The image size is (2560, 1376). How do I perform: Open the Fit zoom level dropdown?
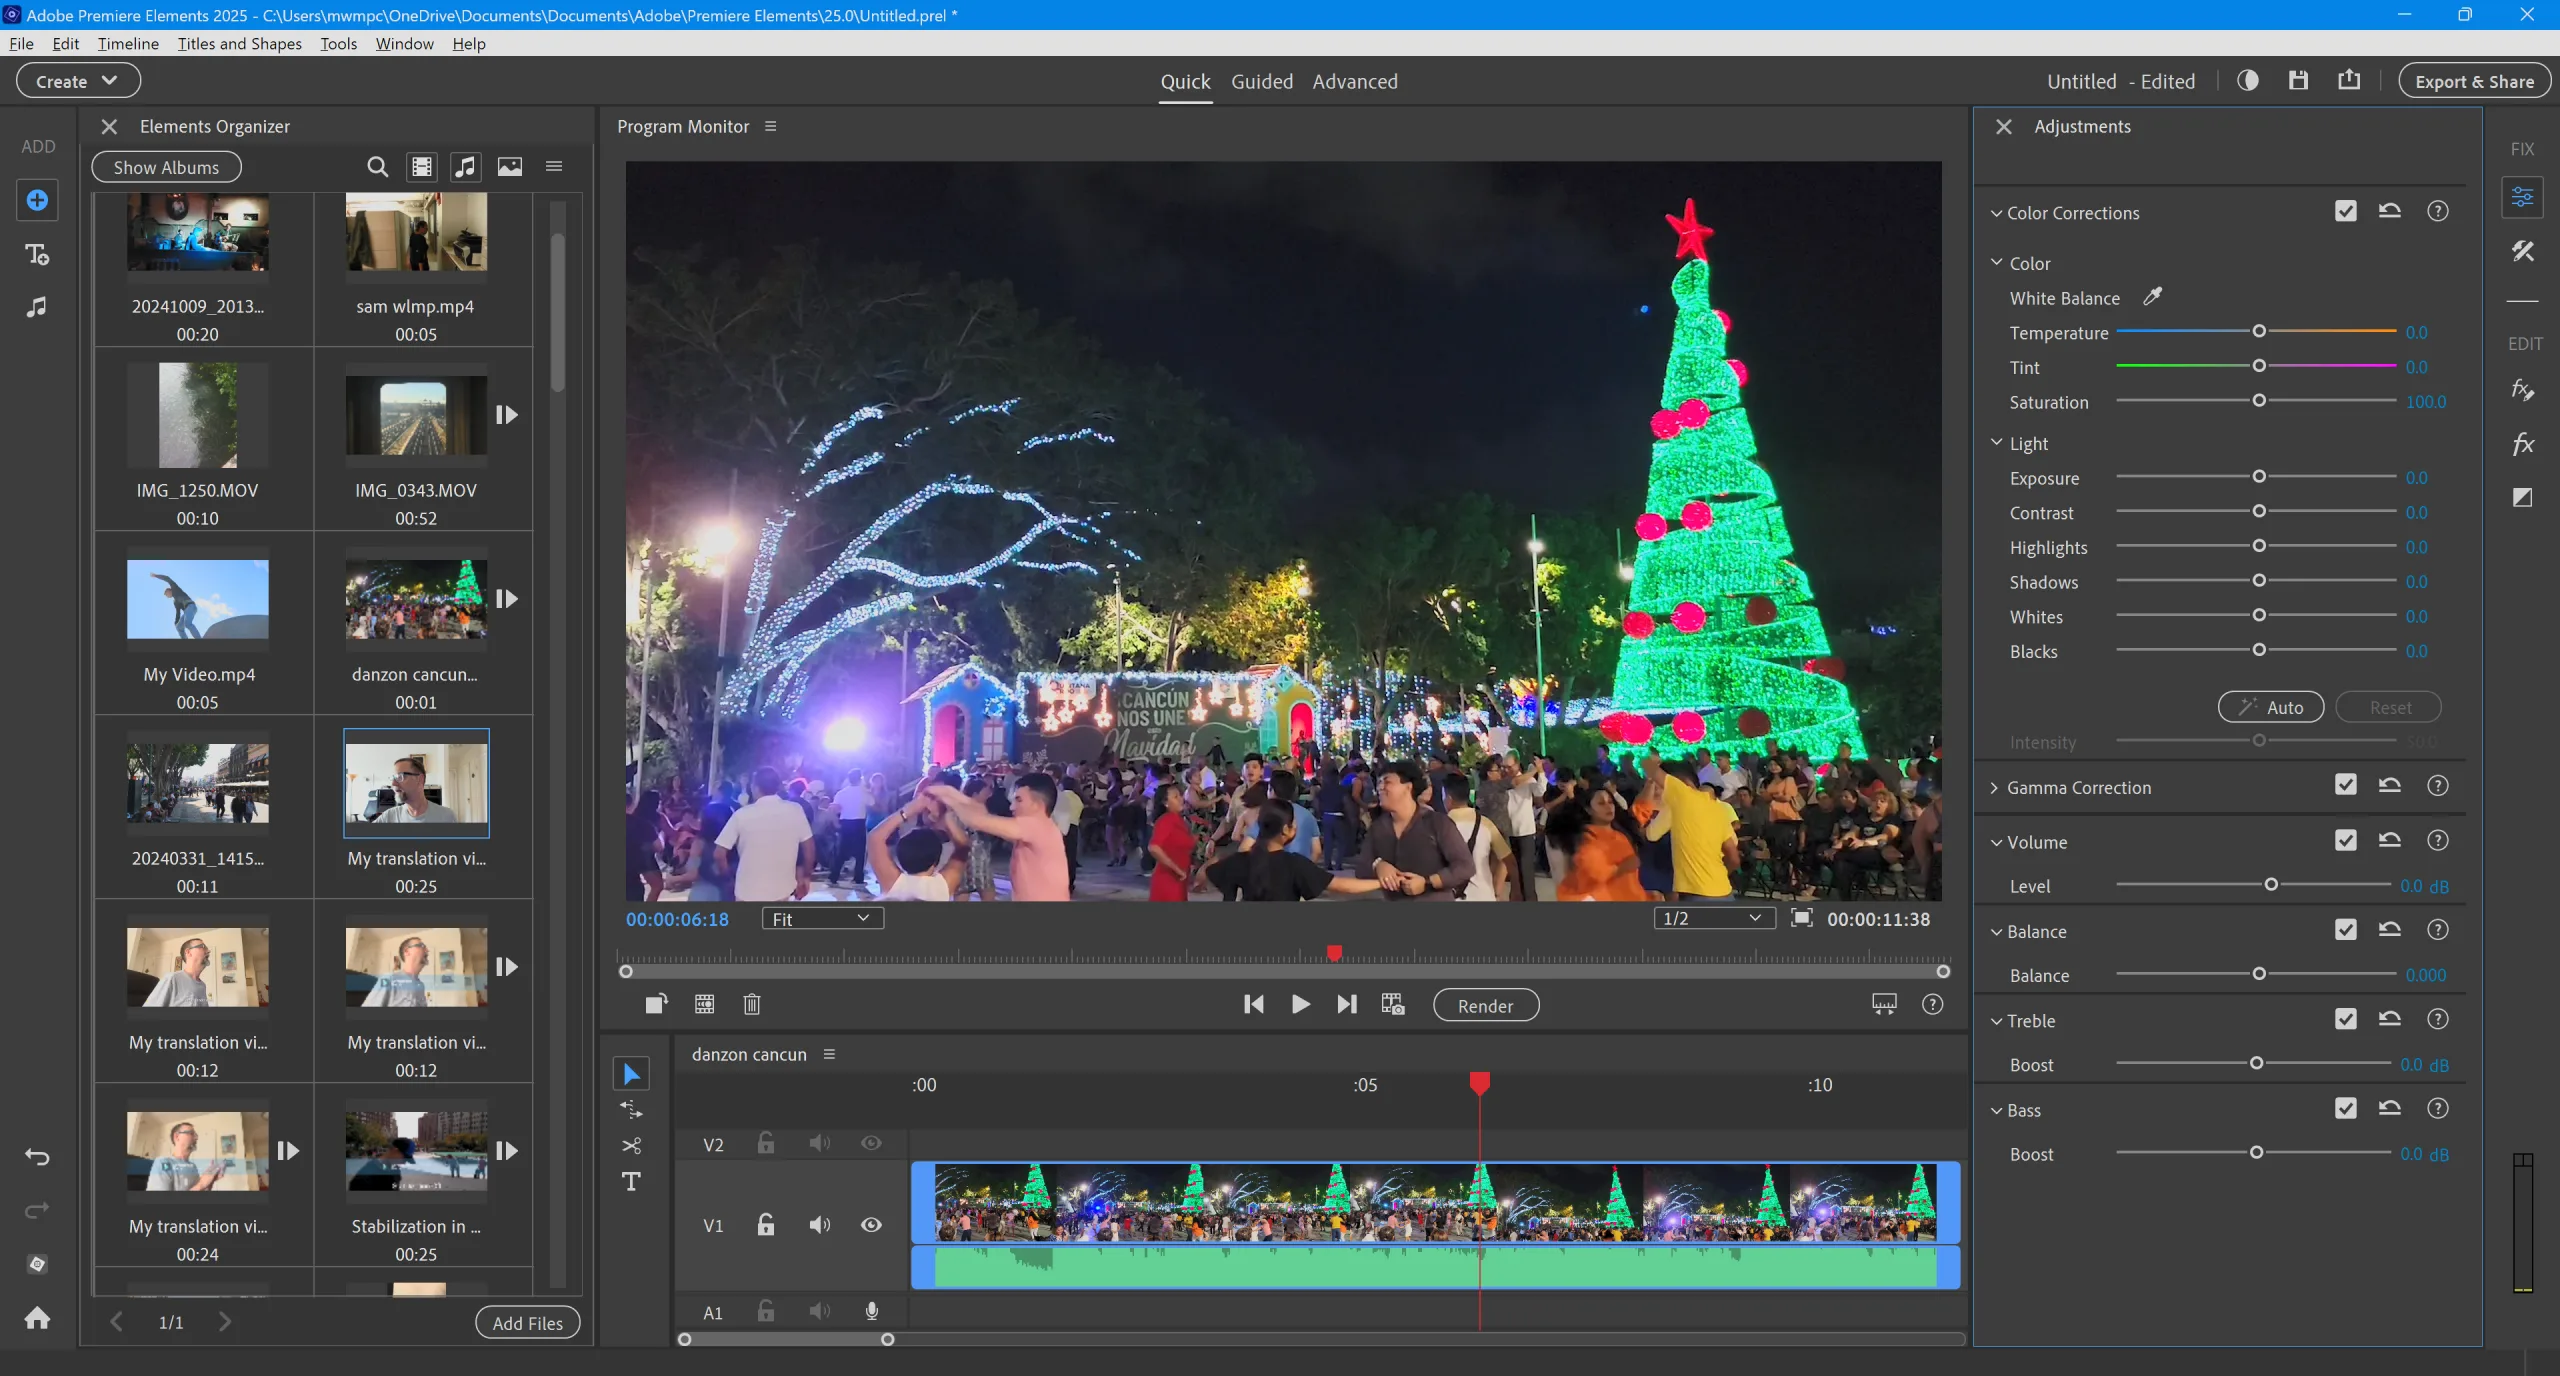pyautogui.click(x=822, y=919)
